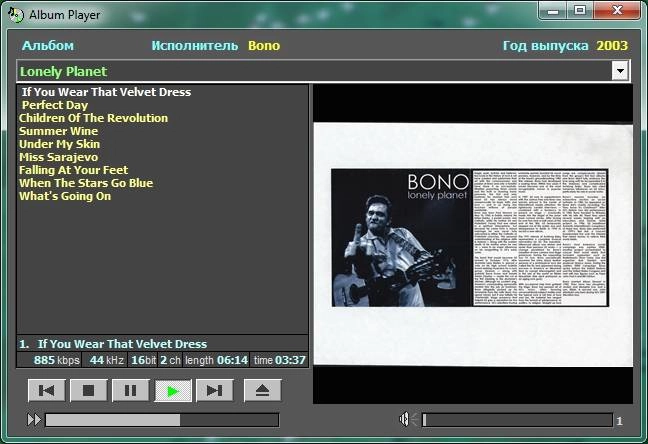Click the artist name Bono
648x444 pixels.
click(x=264, y=45)
